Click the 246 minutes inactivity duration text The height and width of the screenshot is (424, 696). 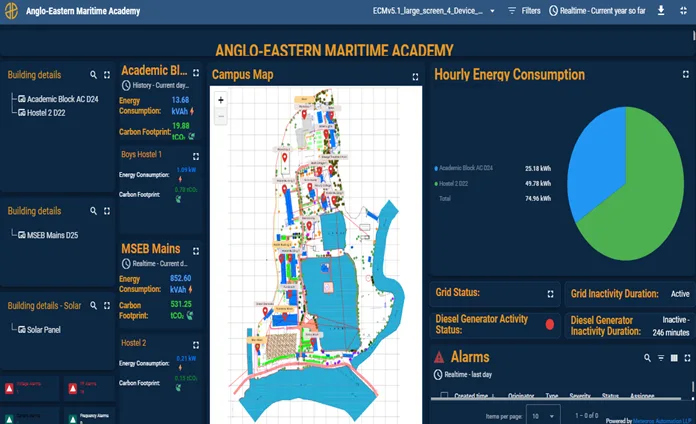[671, 333]
